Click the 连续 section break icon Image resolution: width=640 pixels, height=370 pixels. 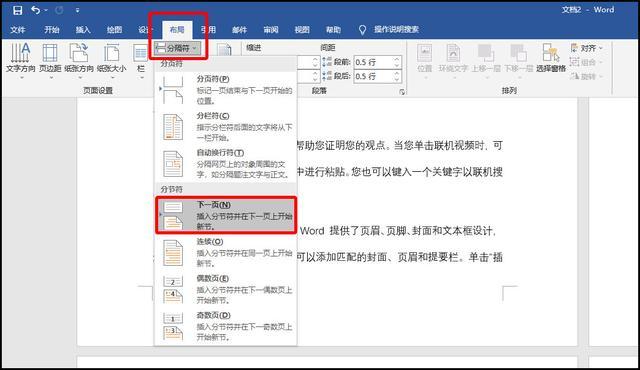(x=173, y=253)
